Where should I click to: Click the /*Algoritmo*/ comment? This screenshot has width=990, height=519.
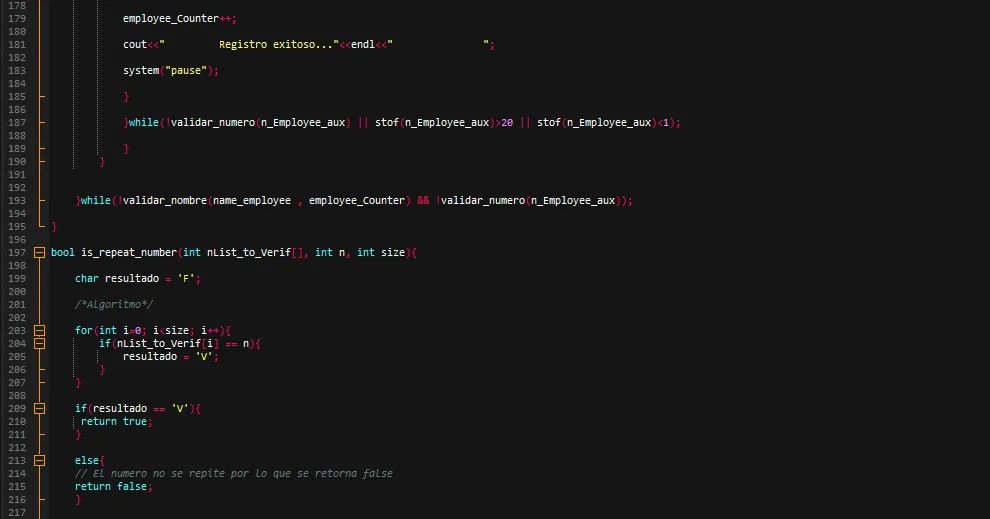[x=114, y=304]
